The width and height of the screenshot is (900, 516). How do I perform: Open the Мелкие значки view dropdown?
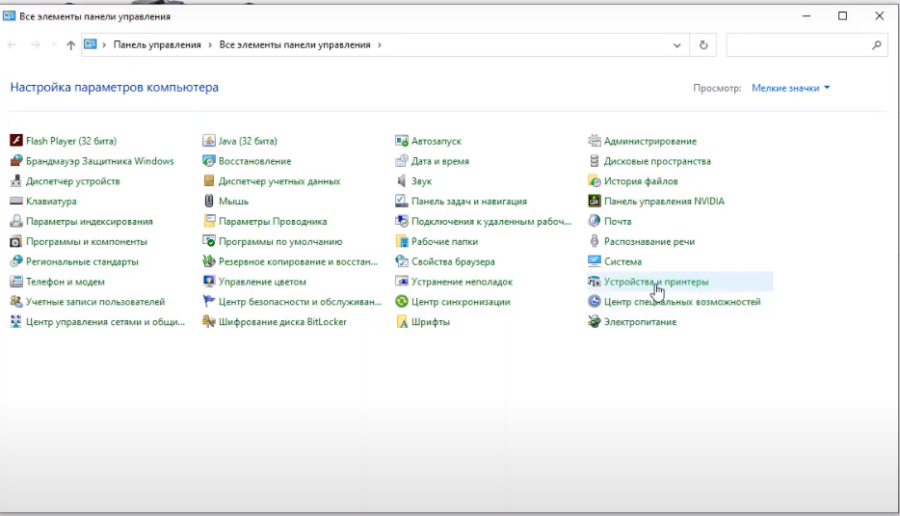pos(790,88)
